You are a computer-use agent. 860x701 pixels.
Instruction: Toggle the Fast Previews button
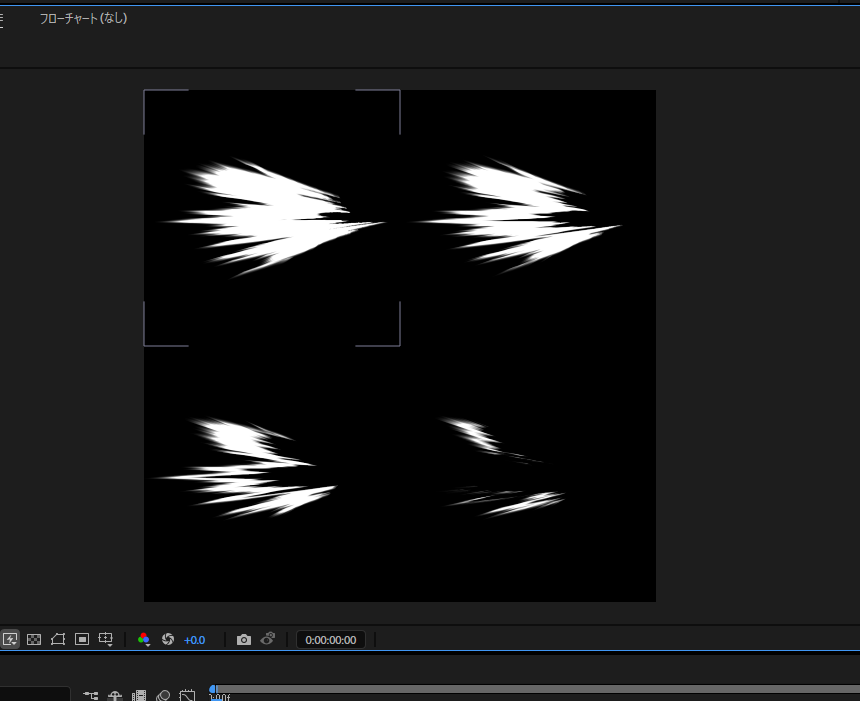pos(10,639)
